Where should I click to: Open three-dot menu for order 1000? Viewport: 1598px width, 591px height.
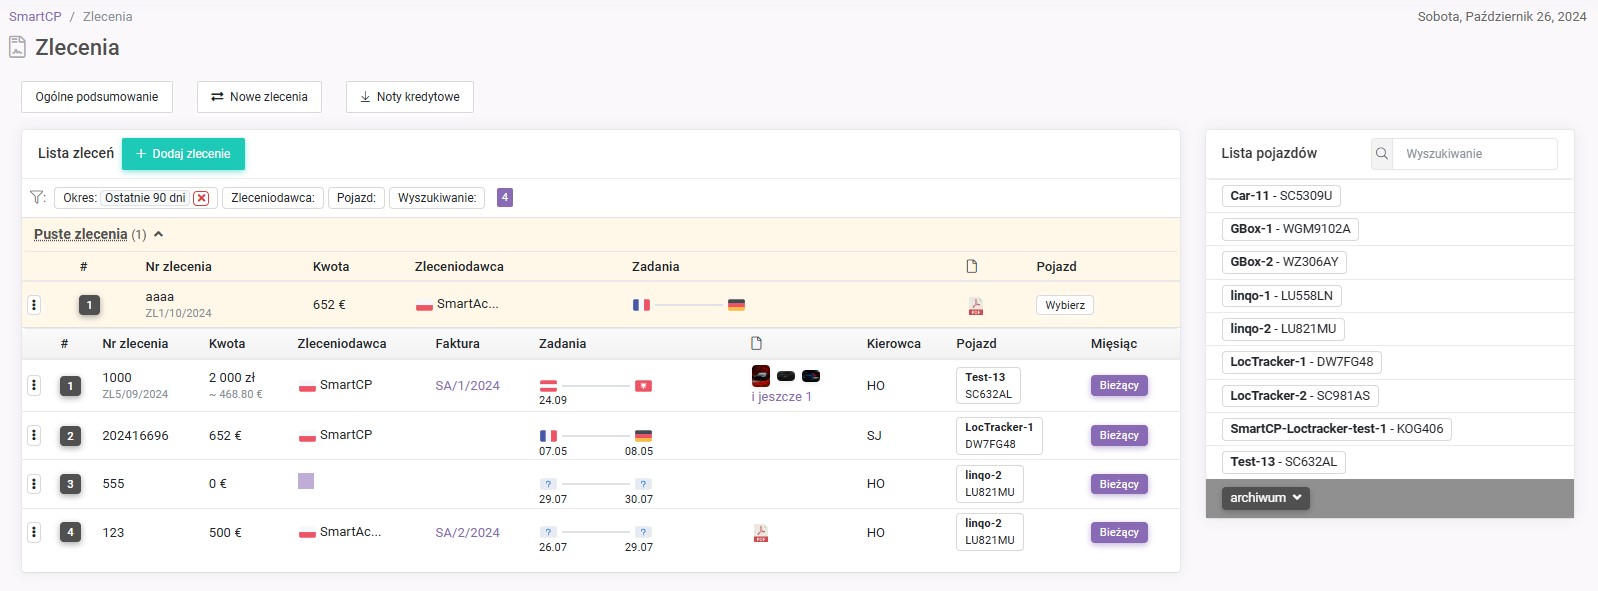click(34, 385)
